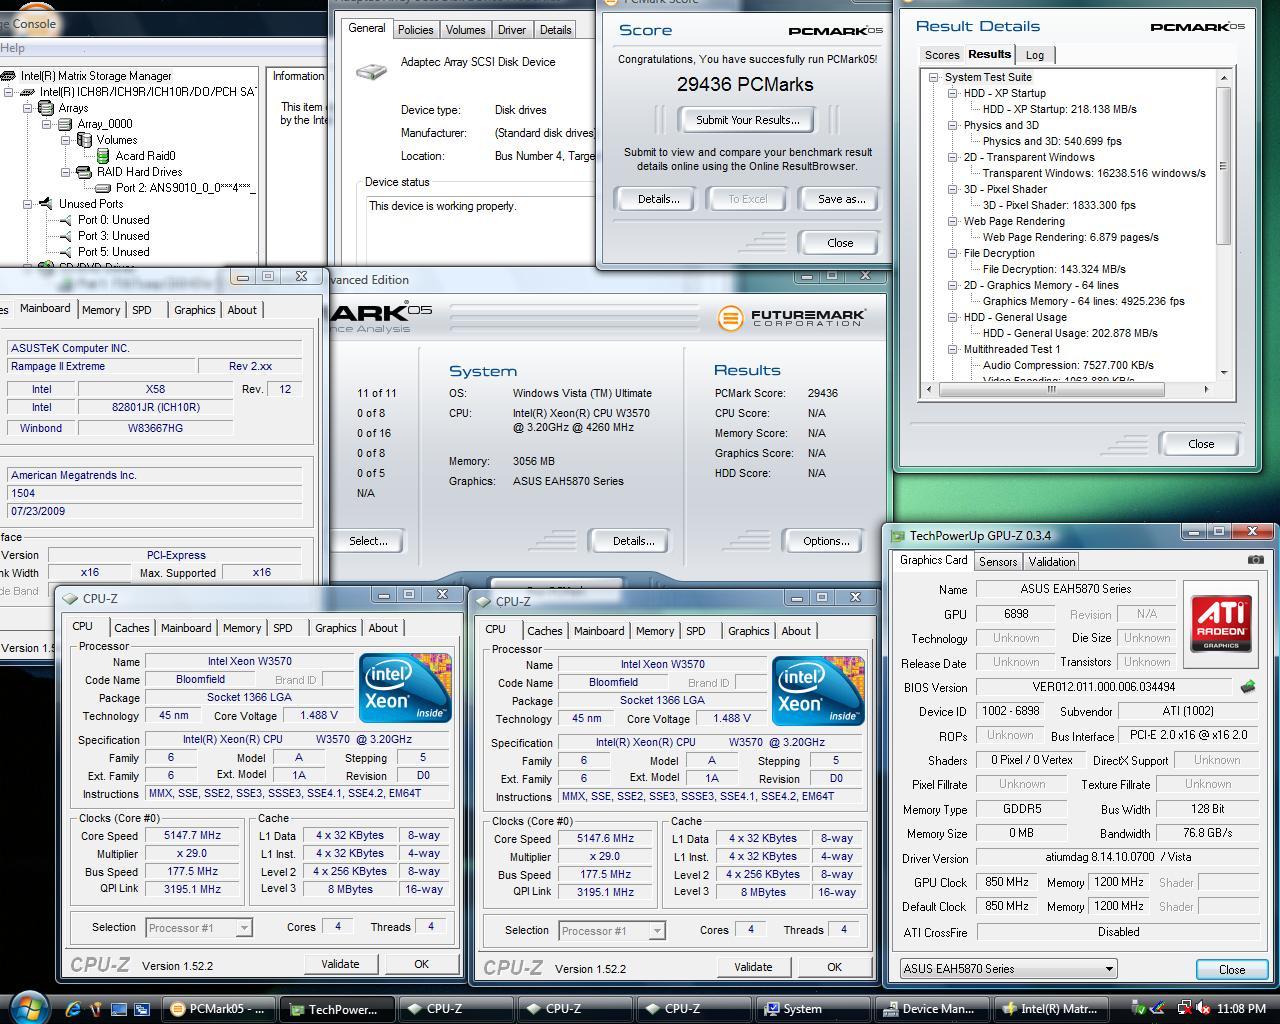Open SPD tab in right CPU-Z window

pos(696,631)
